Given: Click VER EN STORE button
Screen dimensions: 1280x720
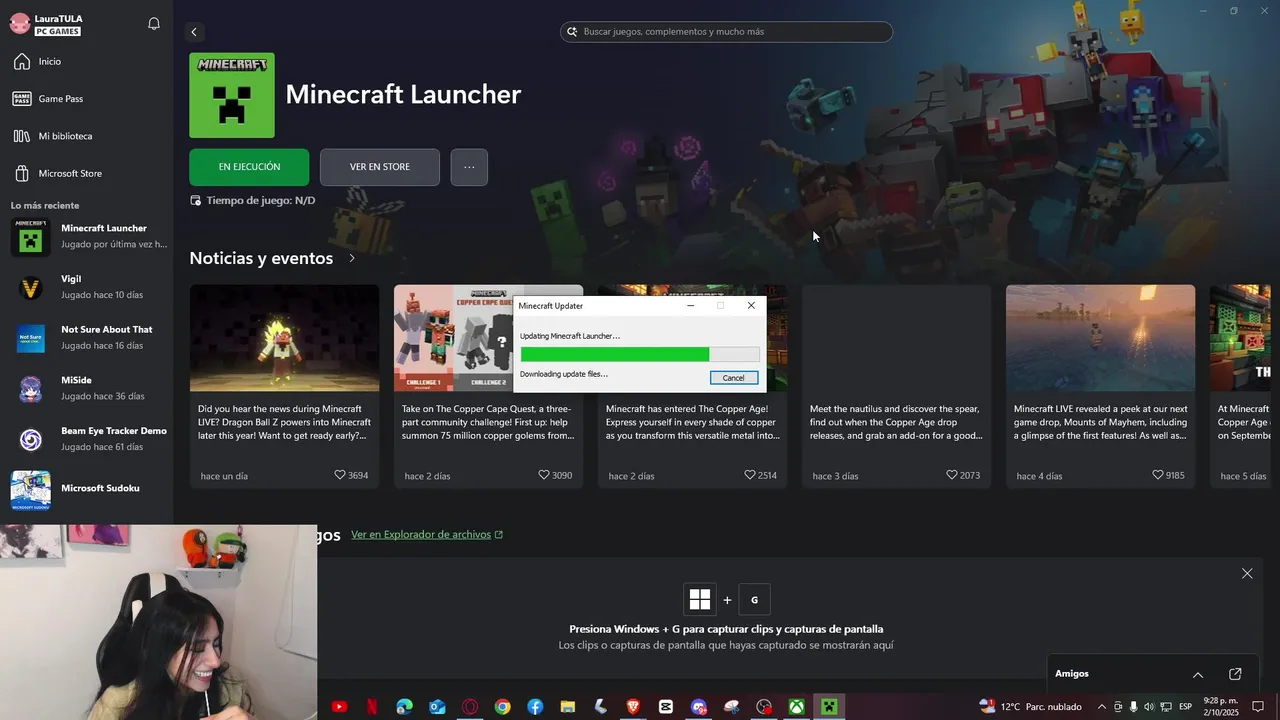Looking at the screenshot, I should (380, 167).
